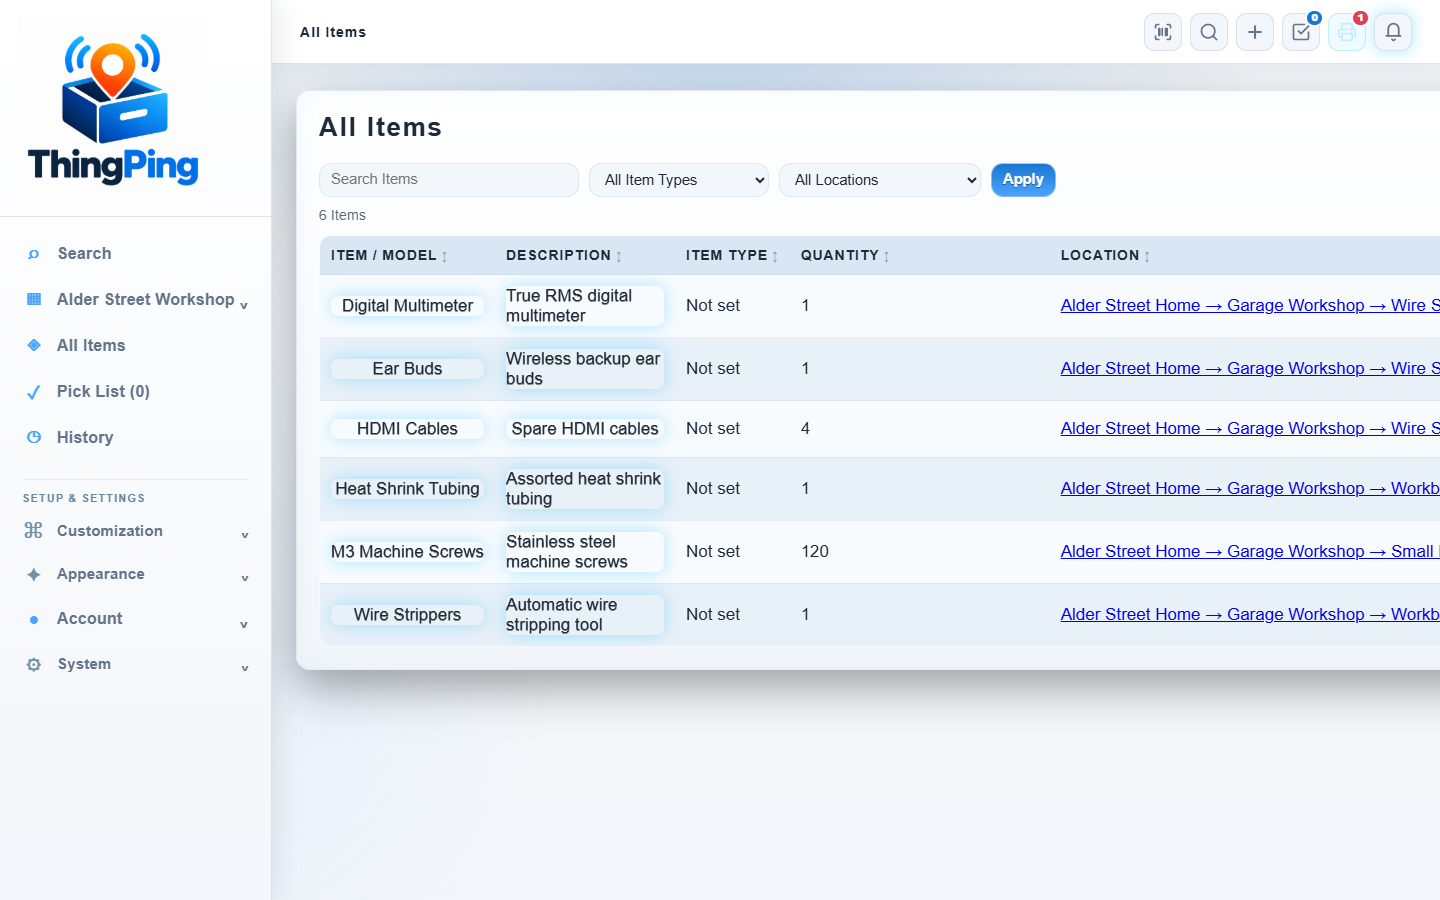Click the Apply filter button

click(1023, 180)
